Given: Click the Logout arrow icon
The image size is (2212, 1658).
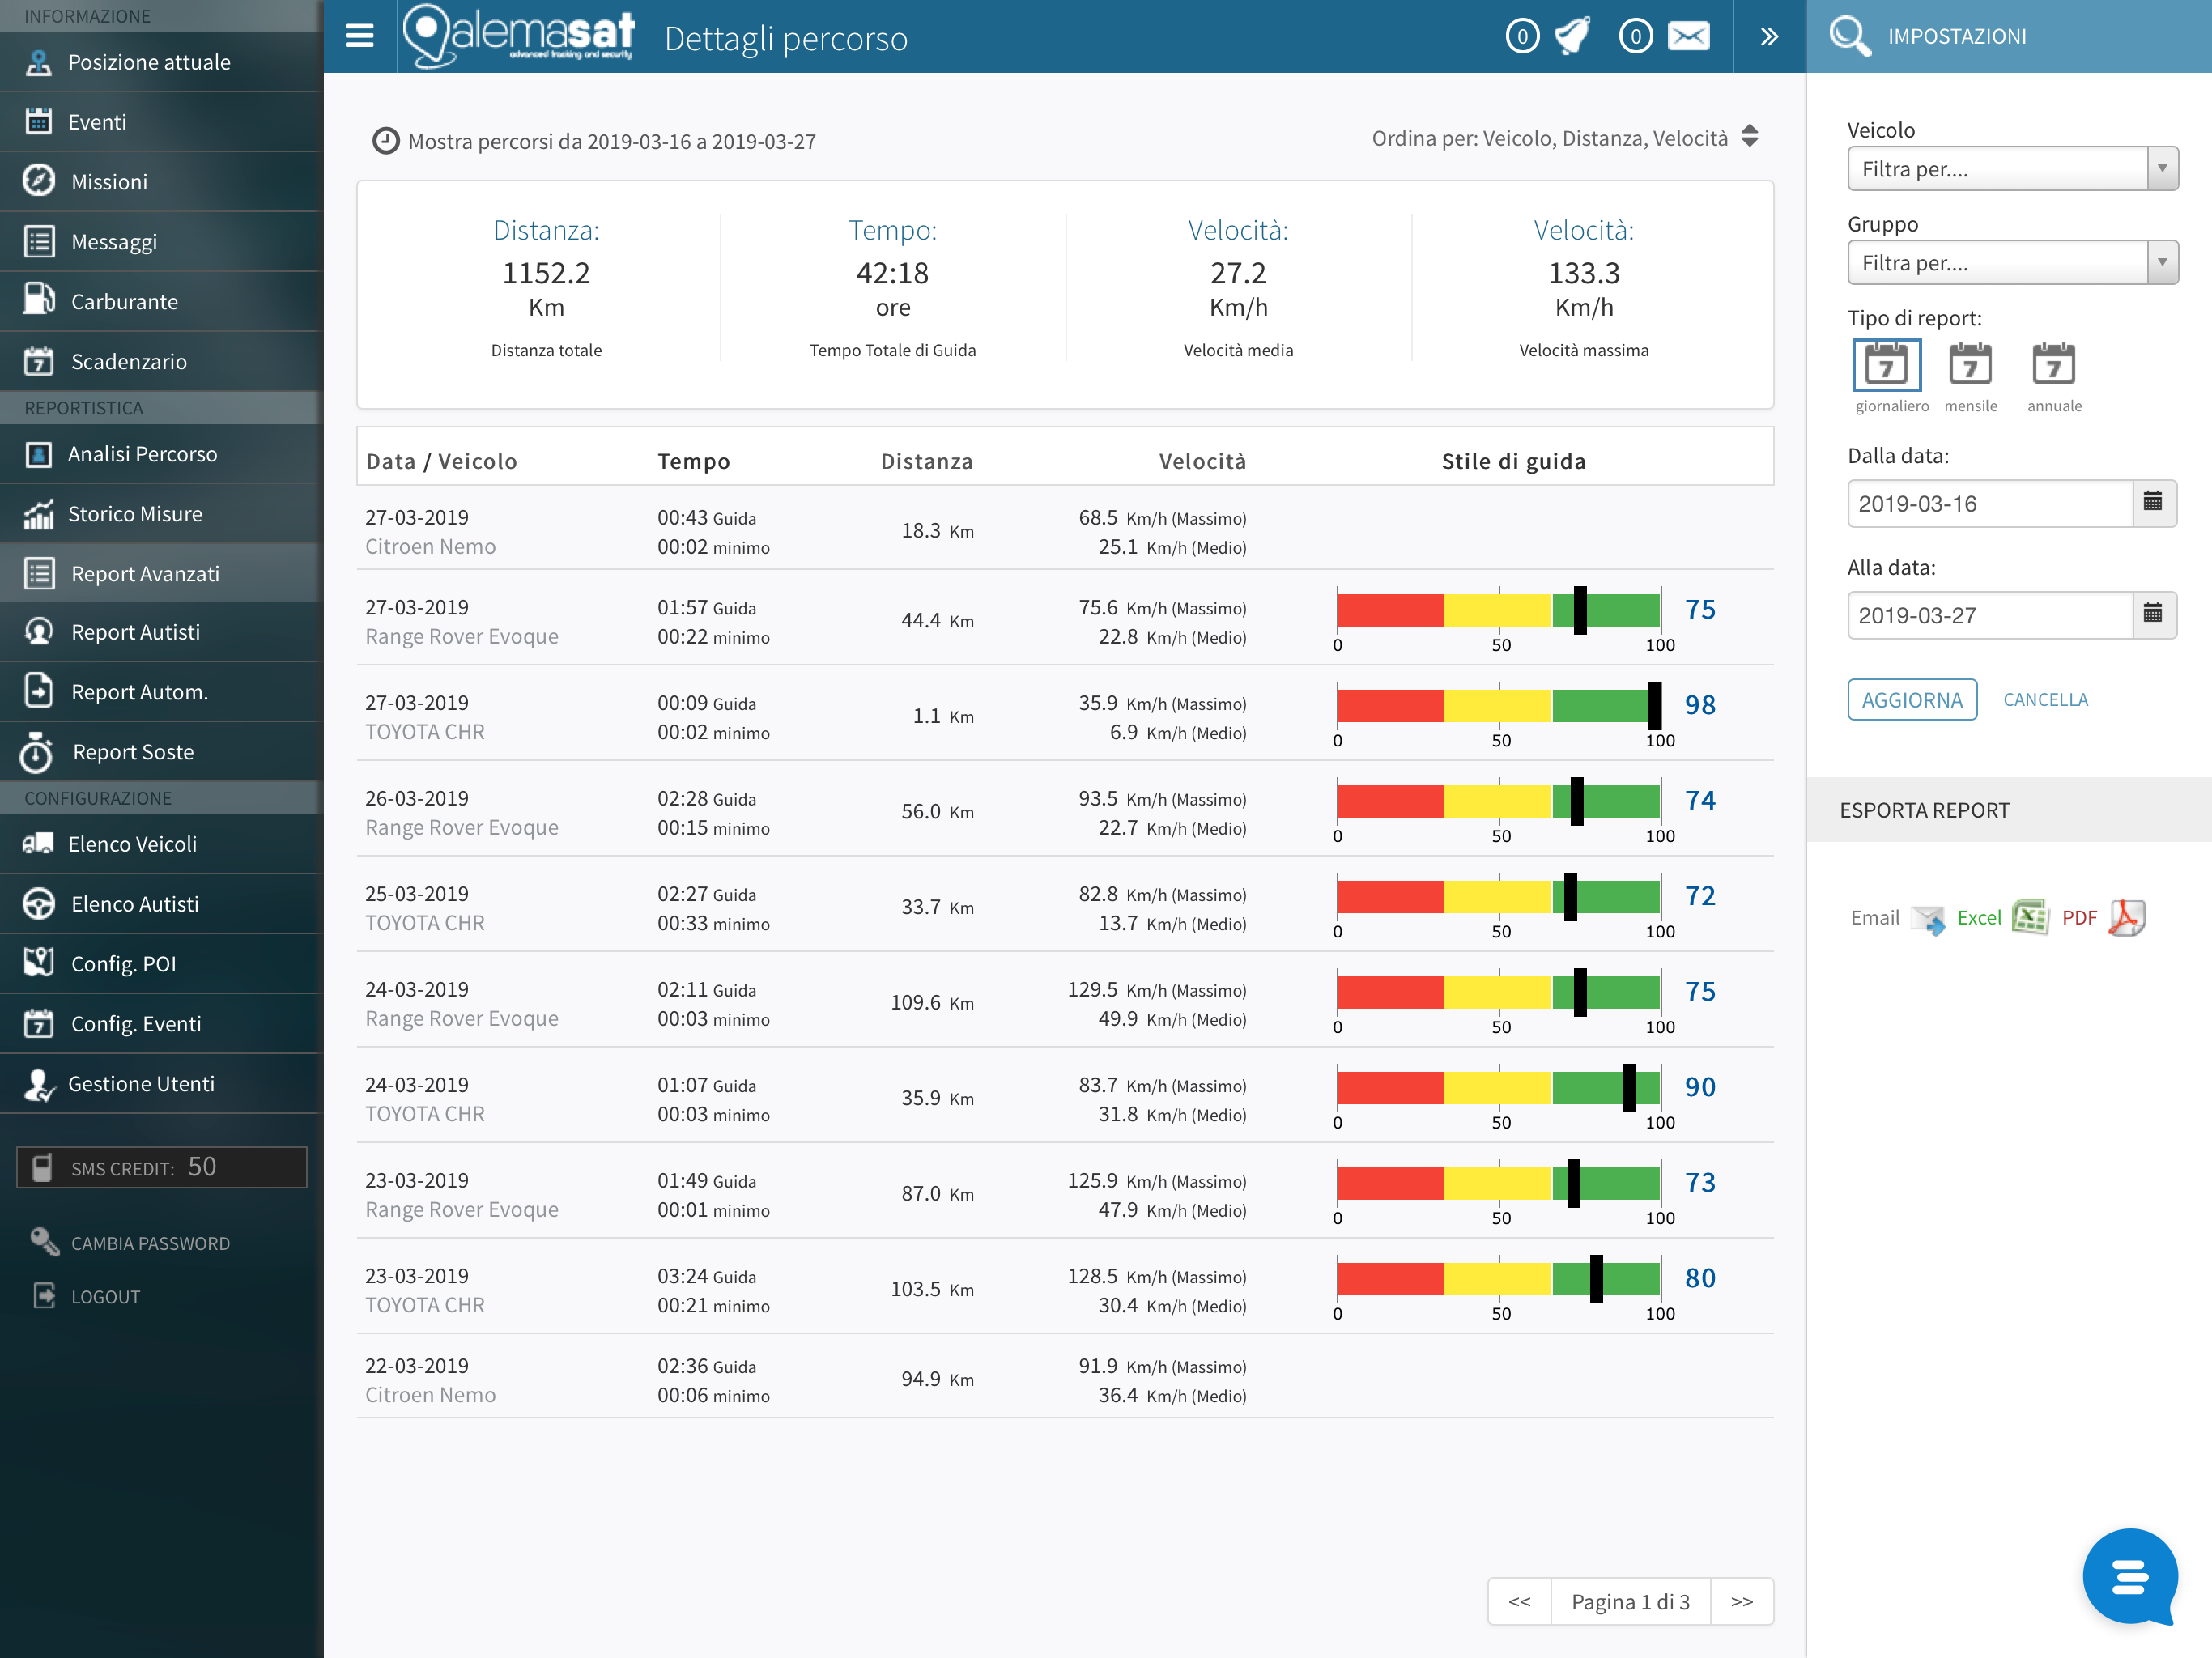Looking at the screenshot, I should point(44,1295).
